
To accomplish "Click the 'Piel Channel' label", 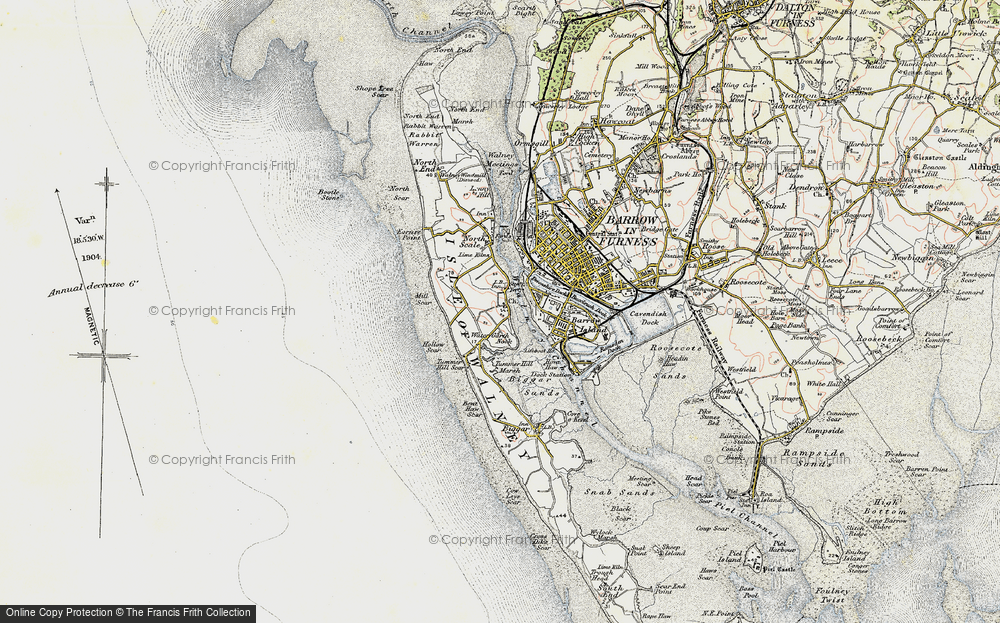I will [x=746, y=519].
